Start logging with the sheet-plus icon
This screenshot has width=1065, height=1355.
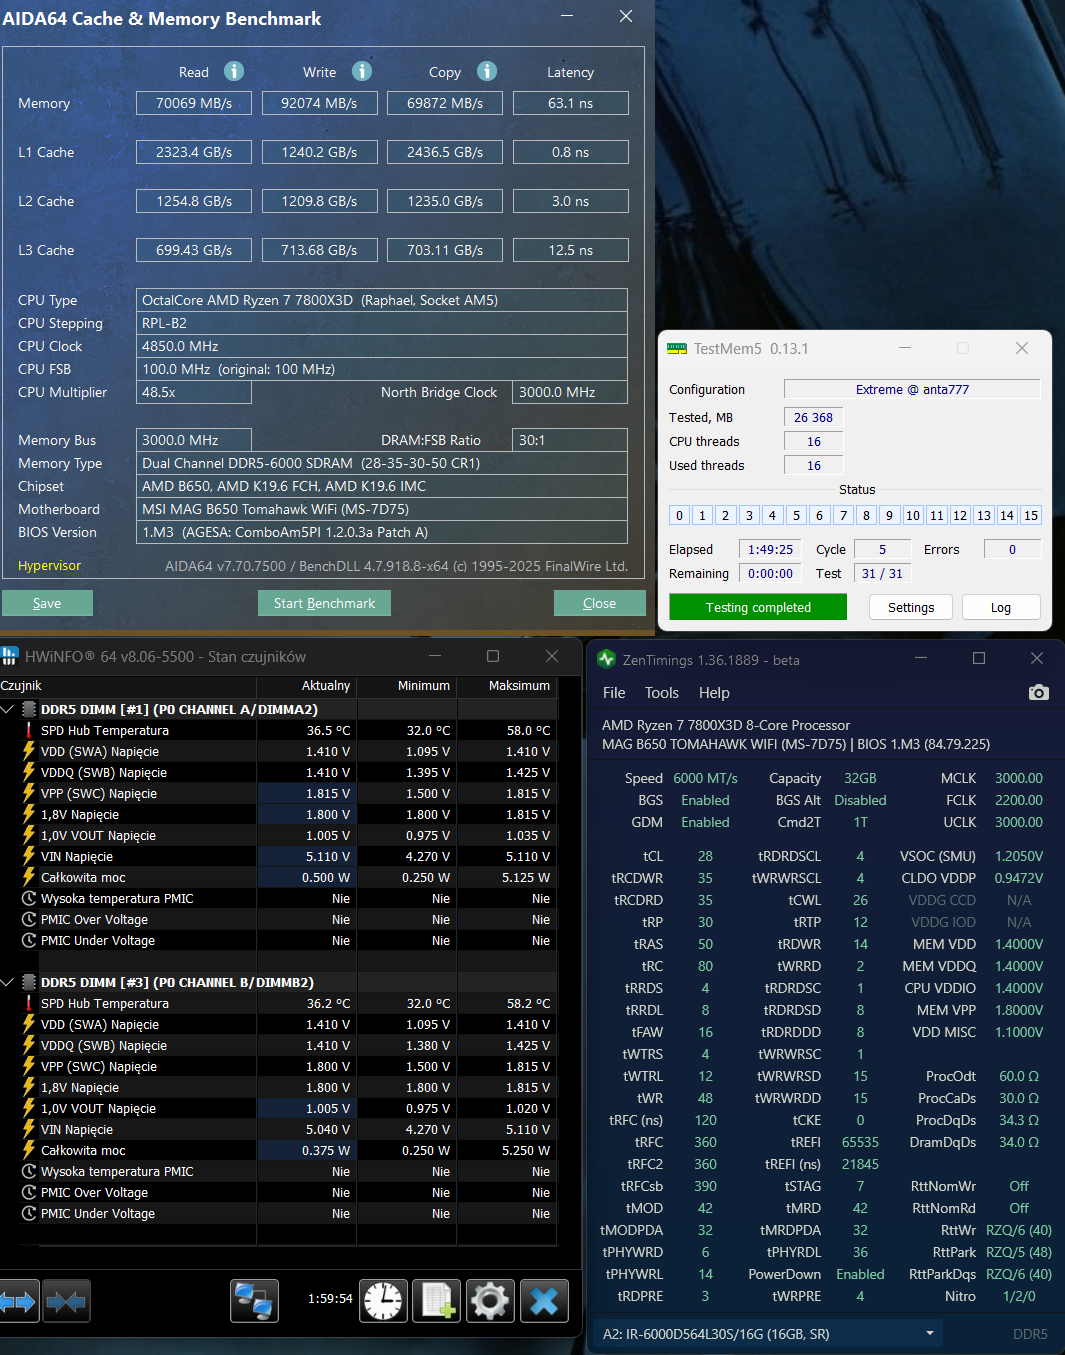pos(437,1301)
